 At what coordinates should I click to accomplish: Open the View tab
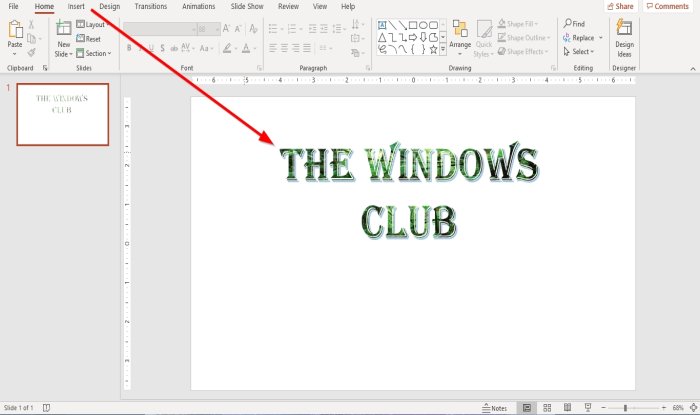click(x=320, y=6)
